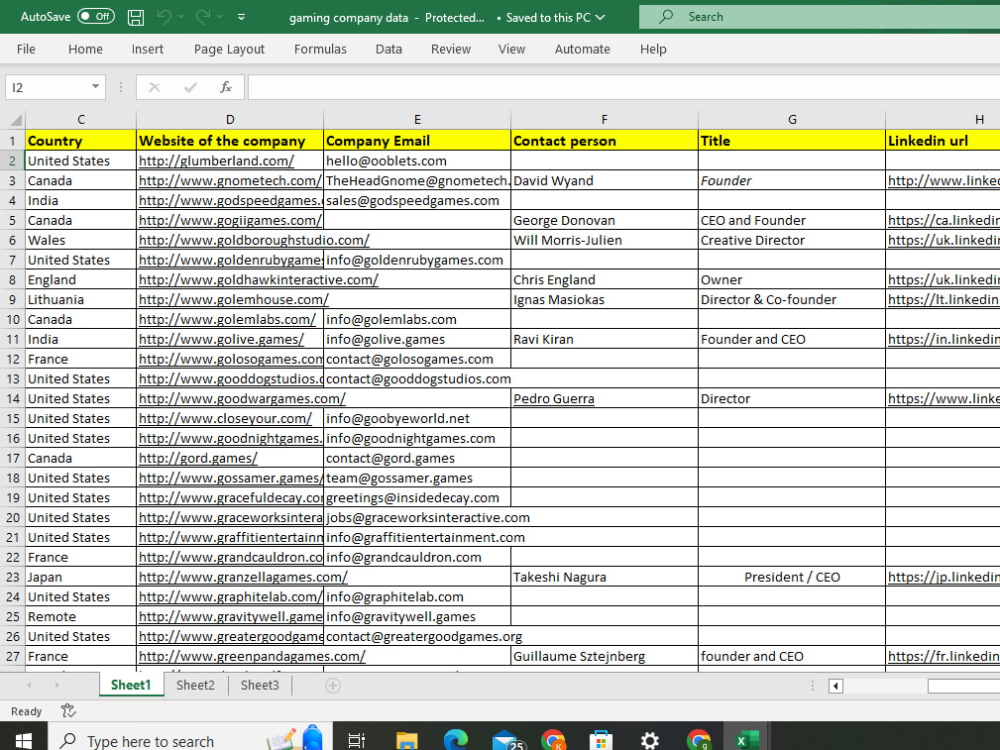This screenshot has width=1000, height=750.
Task: Open the Redo history dropdown arrow
Action: (x=220, y=17)
